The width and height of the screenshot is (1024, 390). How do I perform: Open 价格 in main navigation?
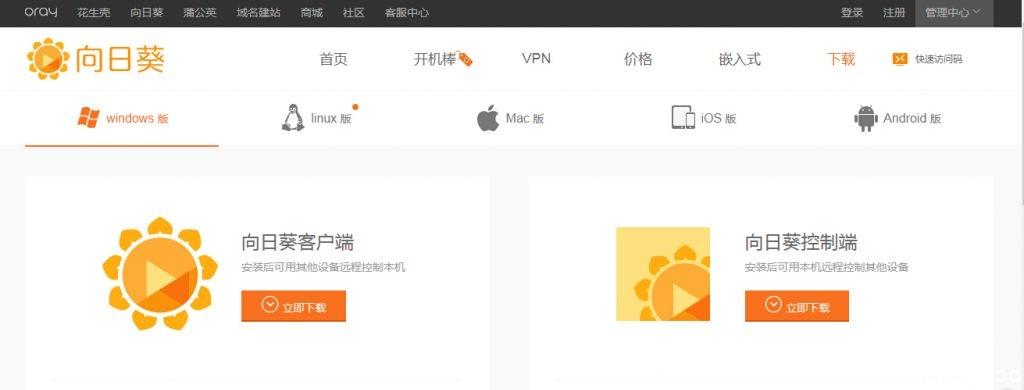[x=638, y=59]
